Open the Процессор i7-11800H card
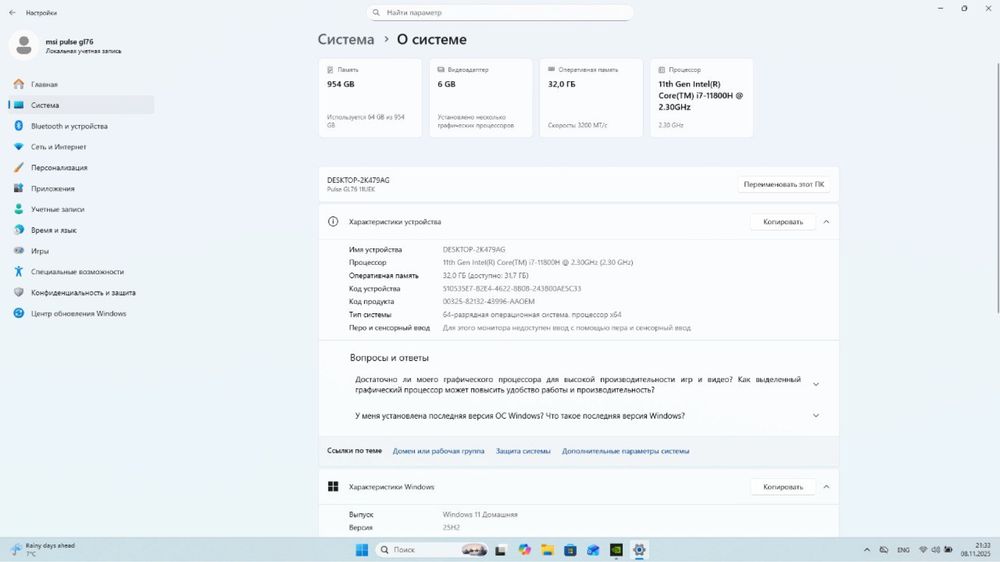The height and width of the screenshot is (562, 1000). tap(702, 98)
